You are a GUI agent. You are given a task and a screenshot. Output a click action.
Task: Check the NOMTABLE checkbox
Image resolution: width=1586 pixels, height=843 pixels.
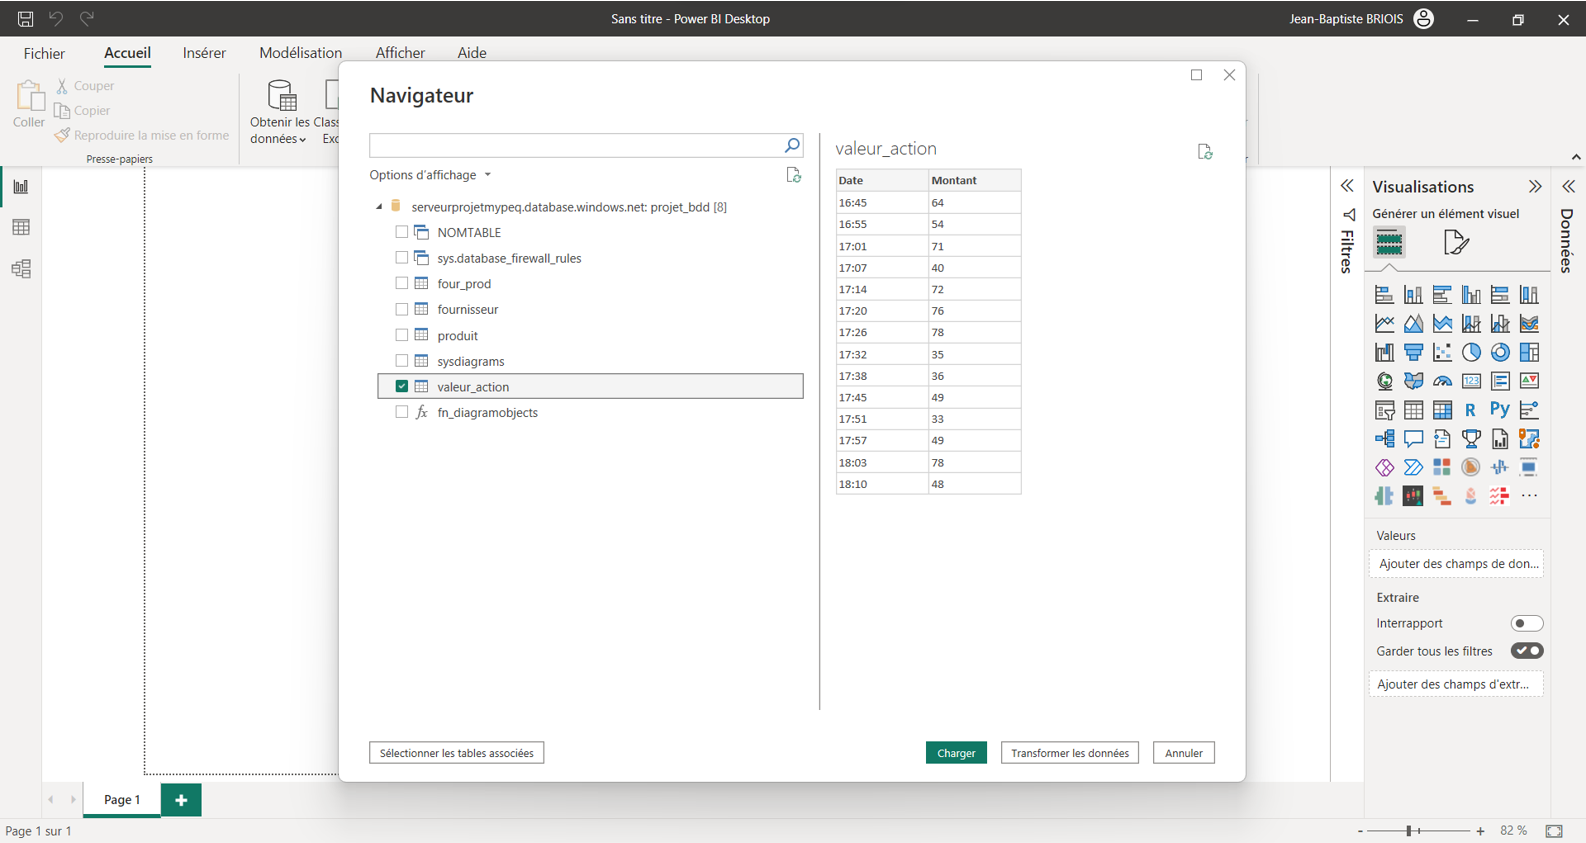(402, 232)
